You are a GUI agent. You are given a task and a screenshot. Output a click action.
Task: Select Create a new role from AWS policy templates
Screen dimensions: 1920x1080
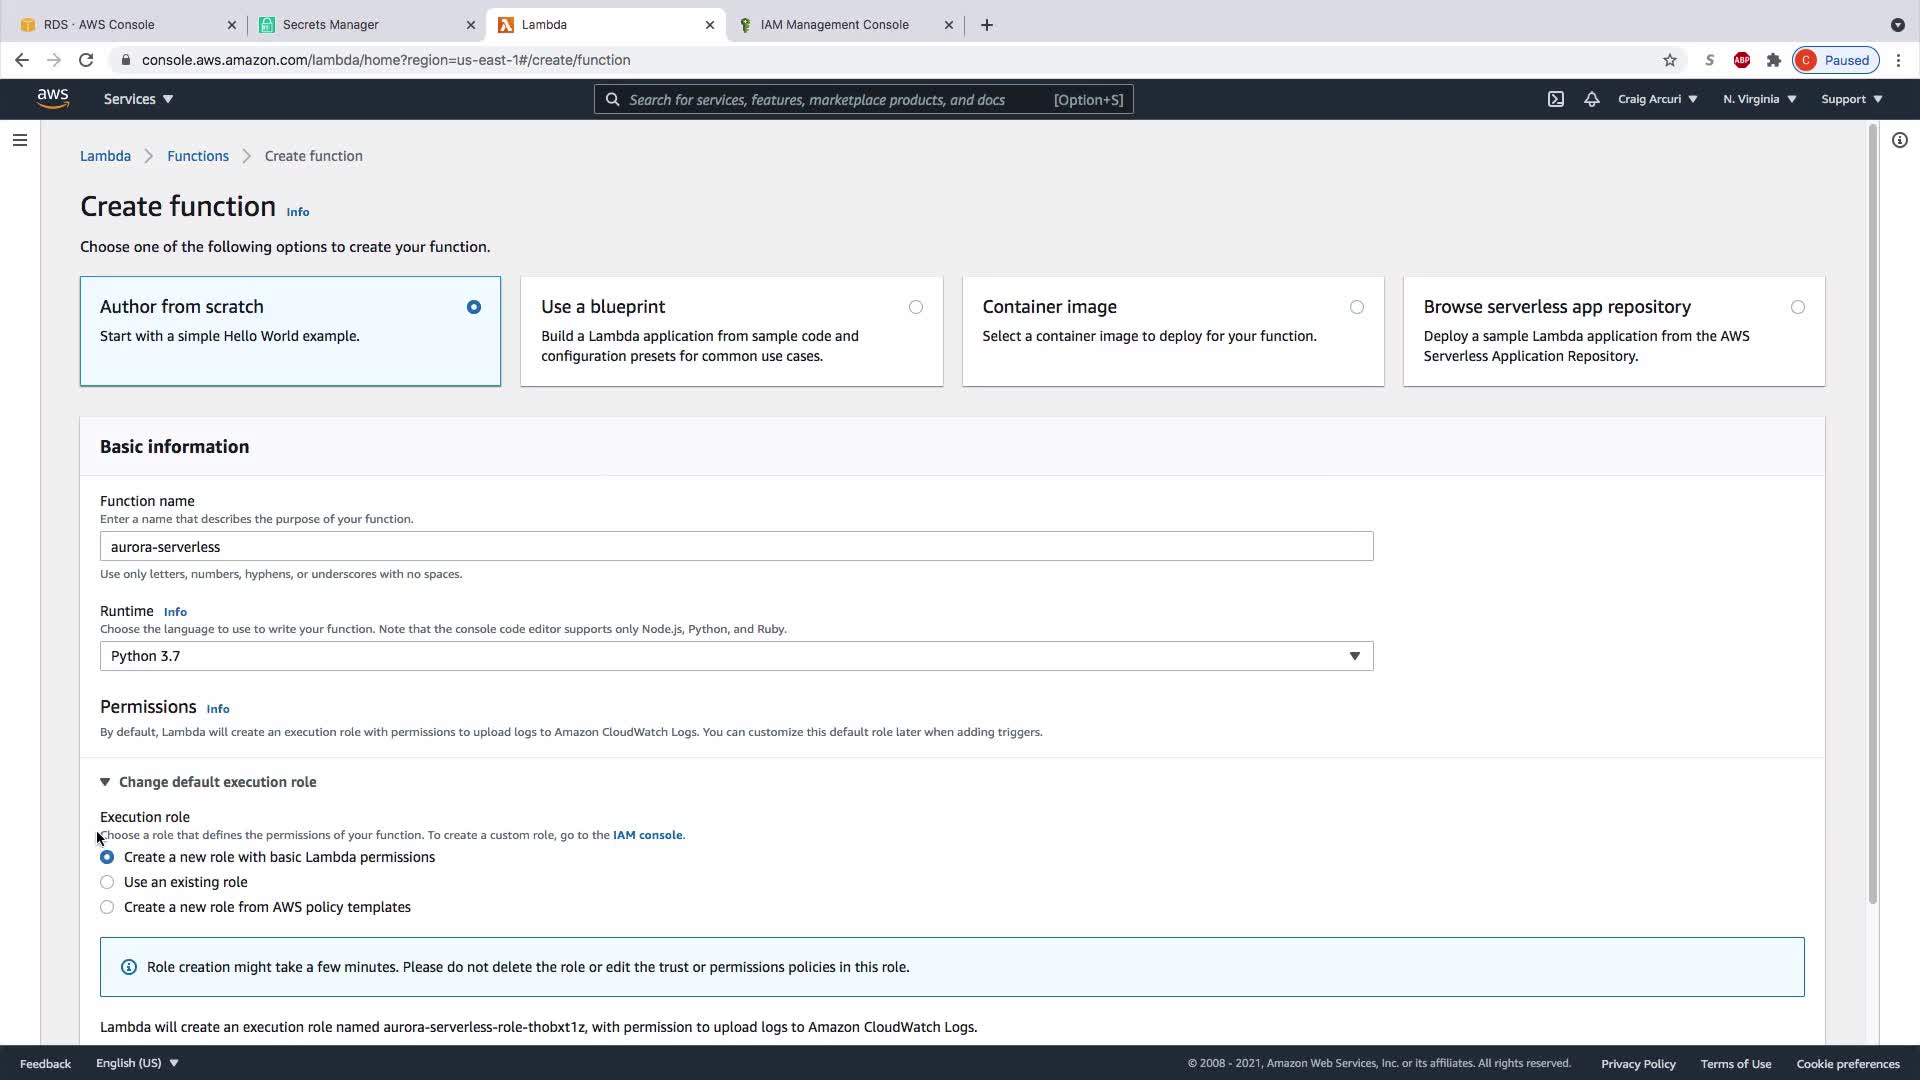point(107,907)
